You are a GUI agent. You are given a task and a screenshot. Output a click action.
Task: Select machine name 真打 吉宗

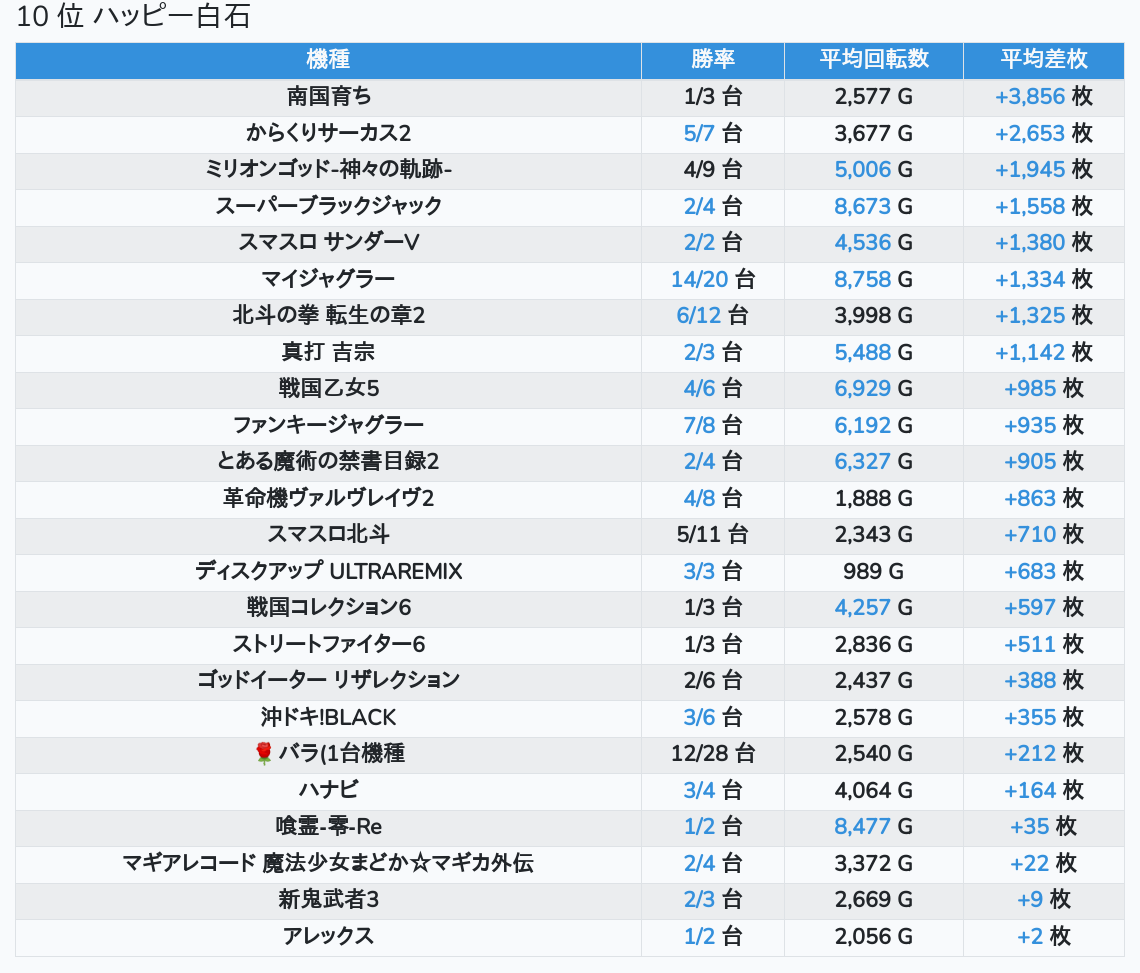329,352
